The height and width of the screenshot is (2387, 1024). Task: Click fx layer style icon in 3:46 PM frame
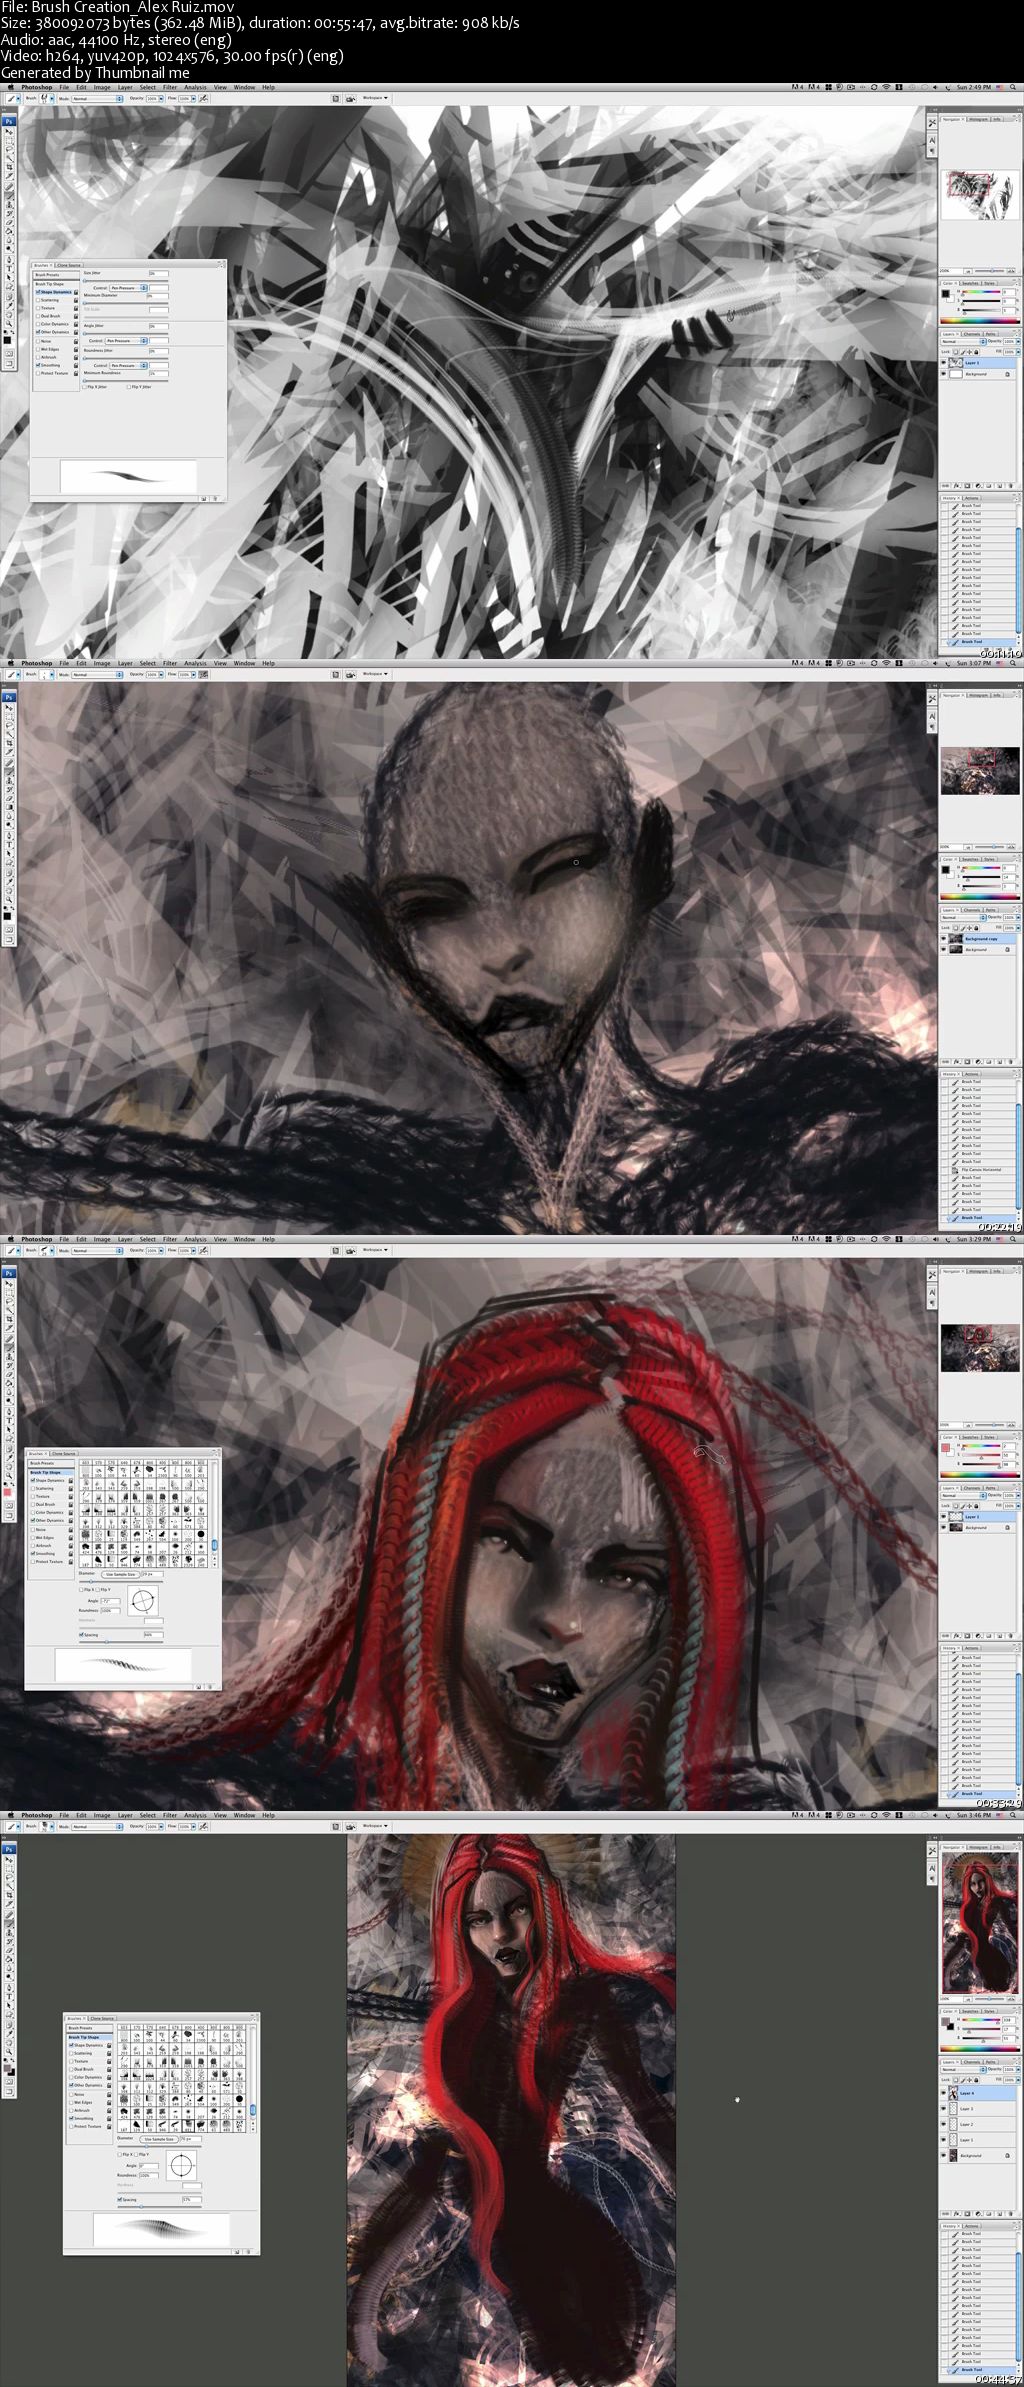957,2213
